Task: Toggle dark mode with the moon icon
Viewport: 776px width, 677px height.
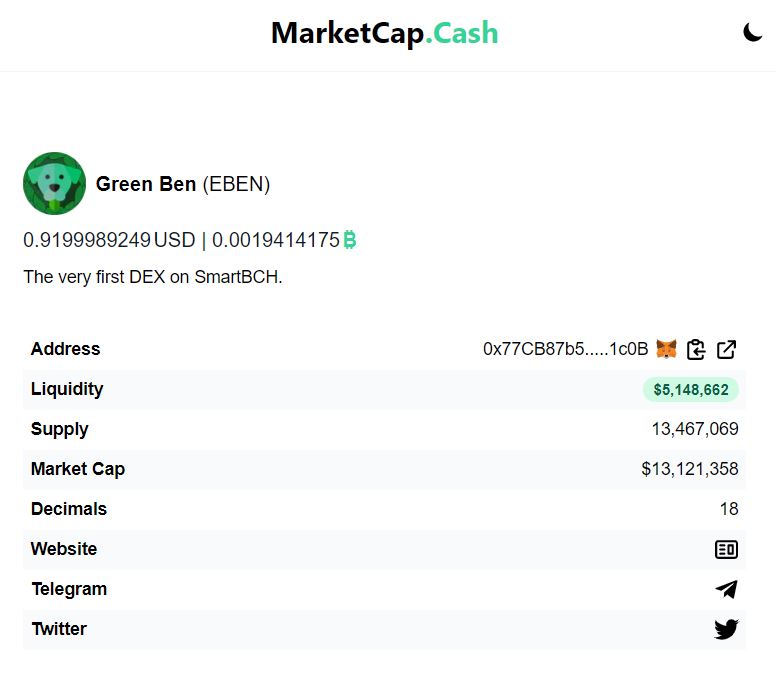Action: pyautogui.click(x=752, y=33)
